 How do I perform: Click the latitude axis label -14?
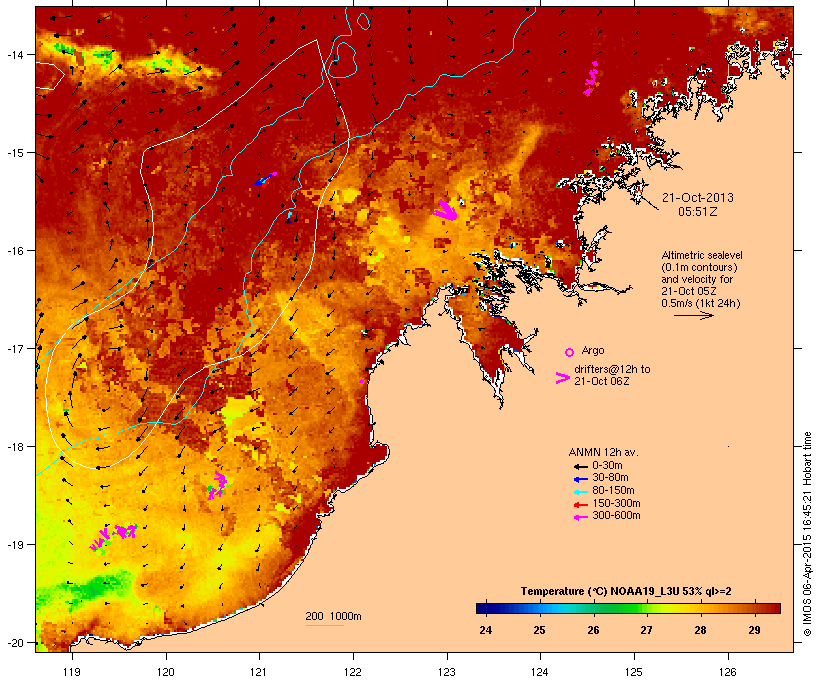(x=14, y=55)
